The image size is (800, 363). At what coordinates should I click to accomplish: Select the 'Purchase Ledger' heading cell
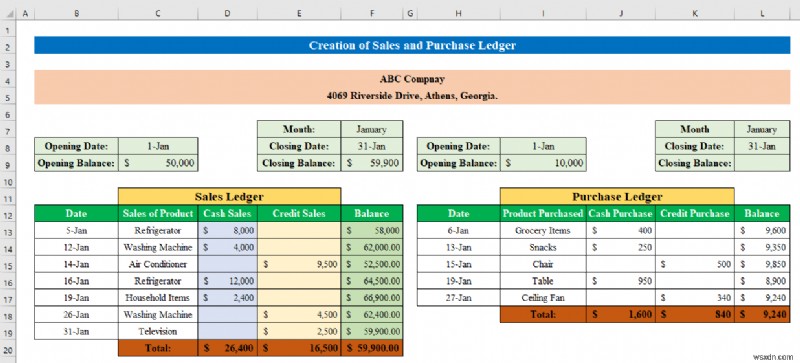click(617, 197)
